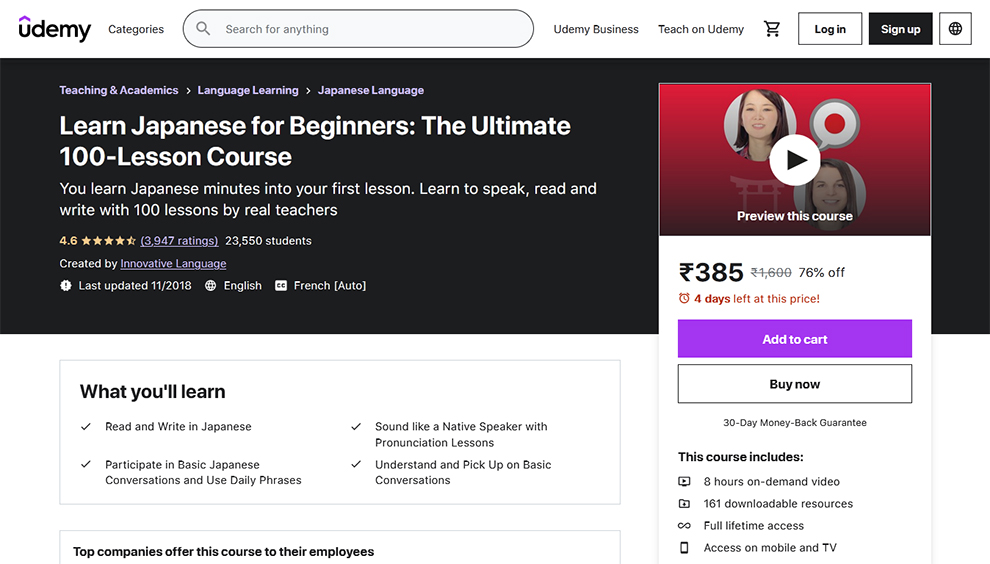Click checkmark beside 'Sound like a Native Speaker'
Image resolution: width=990 pixels, height=564 pixels.
(x=356, y=426)
